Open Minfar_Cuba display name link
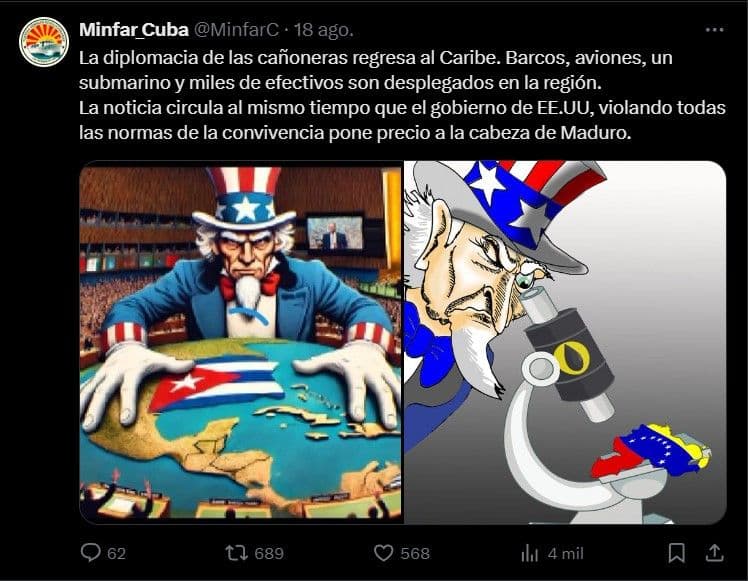Image resolution: width=748 pixels, height=581 pixels. tap(134, 30)
